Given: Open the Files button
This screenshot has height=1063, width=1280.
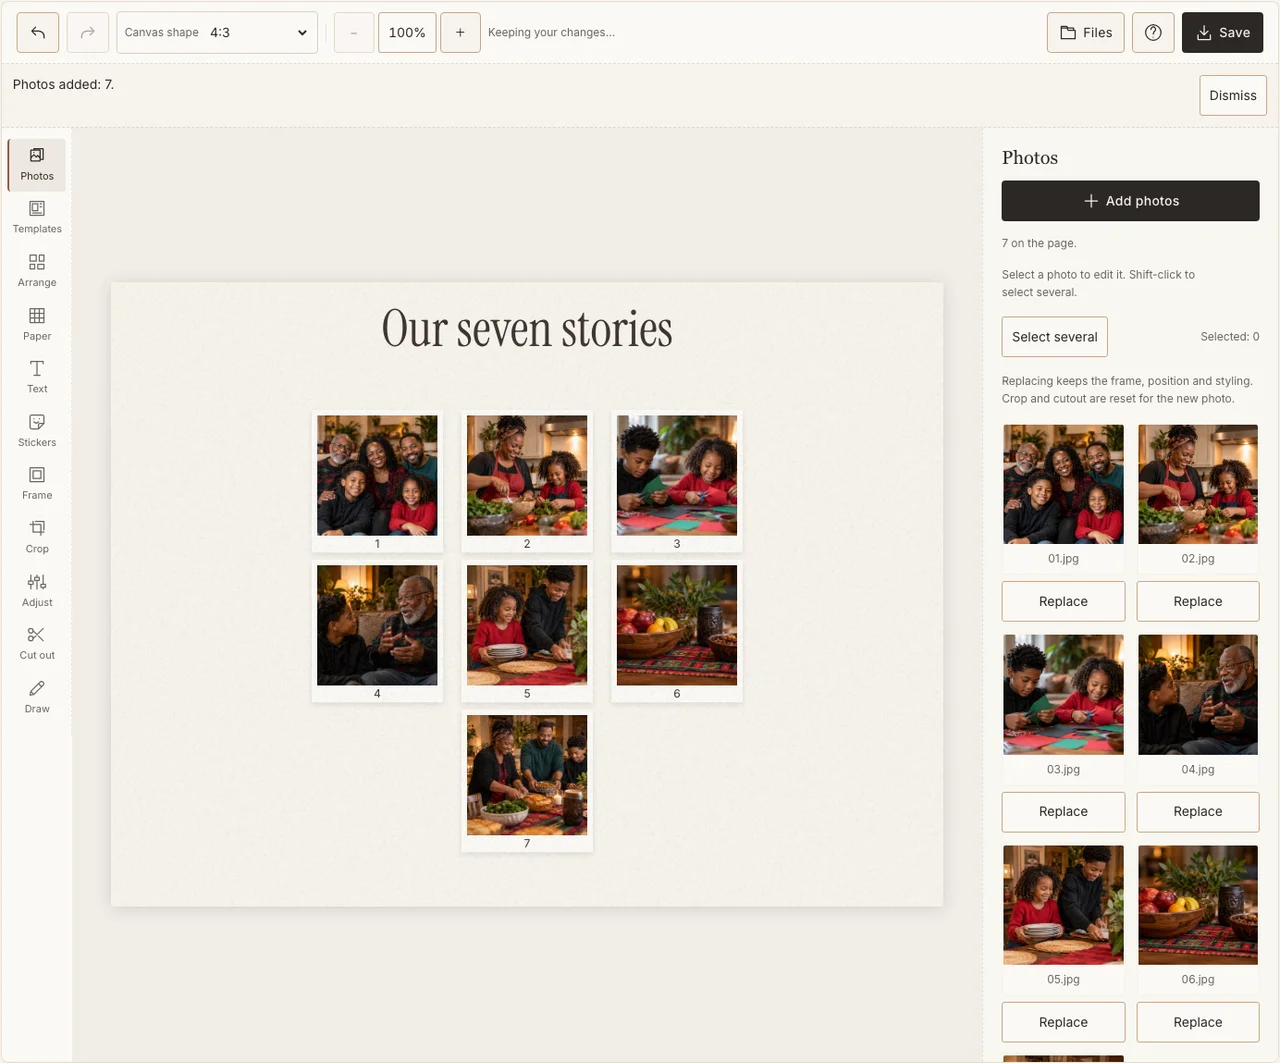Looking at the screenshot, I should [x=1086, y=33].
